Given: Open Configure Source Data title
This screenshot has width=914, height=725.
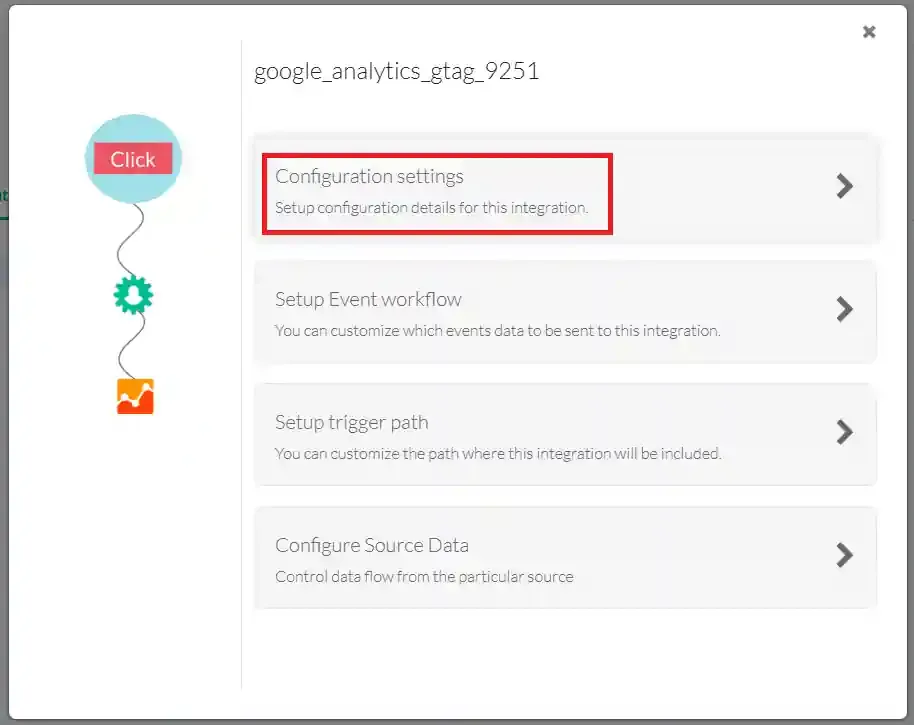Looking at the screenshot, I should pyautogui.click(x=372, y=545).
